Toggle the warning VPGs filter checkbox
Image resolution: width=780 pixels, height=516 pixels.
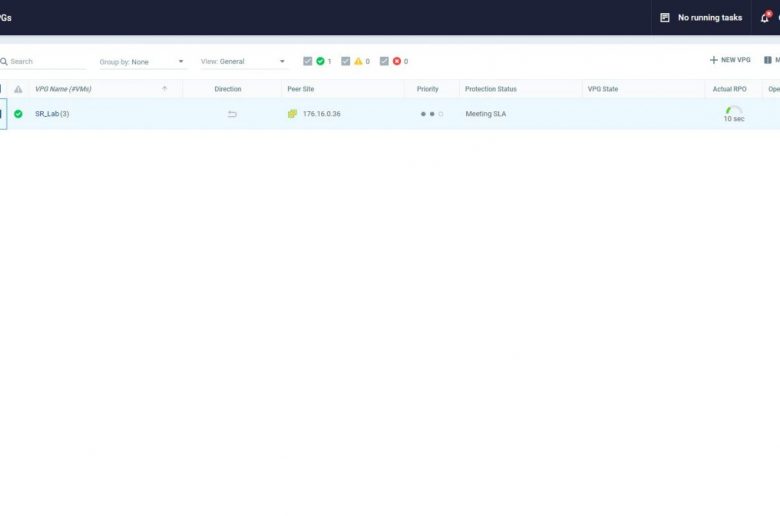click(x=346, y=61)
